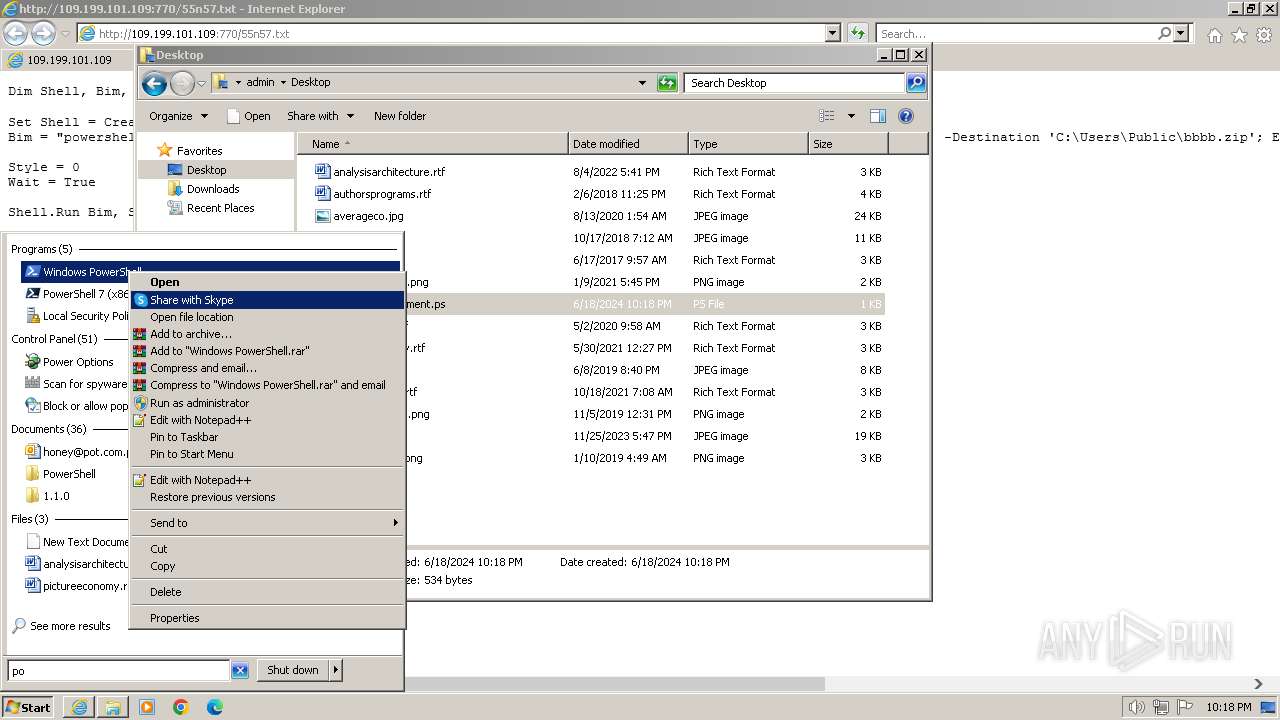
Task: Click Internet Explorer back button
Action: [15, 33]
